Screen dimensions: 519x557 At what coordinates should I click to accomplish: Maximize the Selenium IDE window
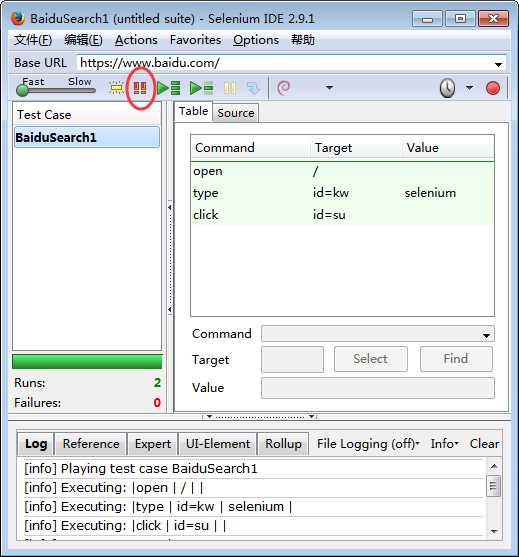coord(460,18)
